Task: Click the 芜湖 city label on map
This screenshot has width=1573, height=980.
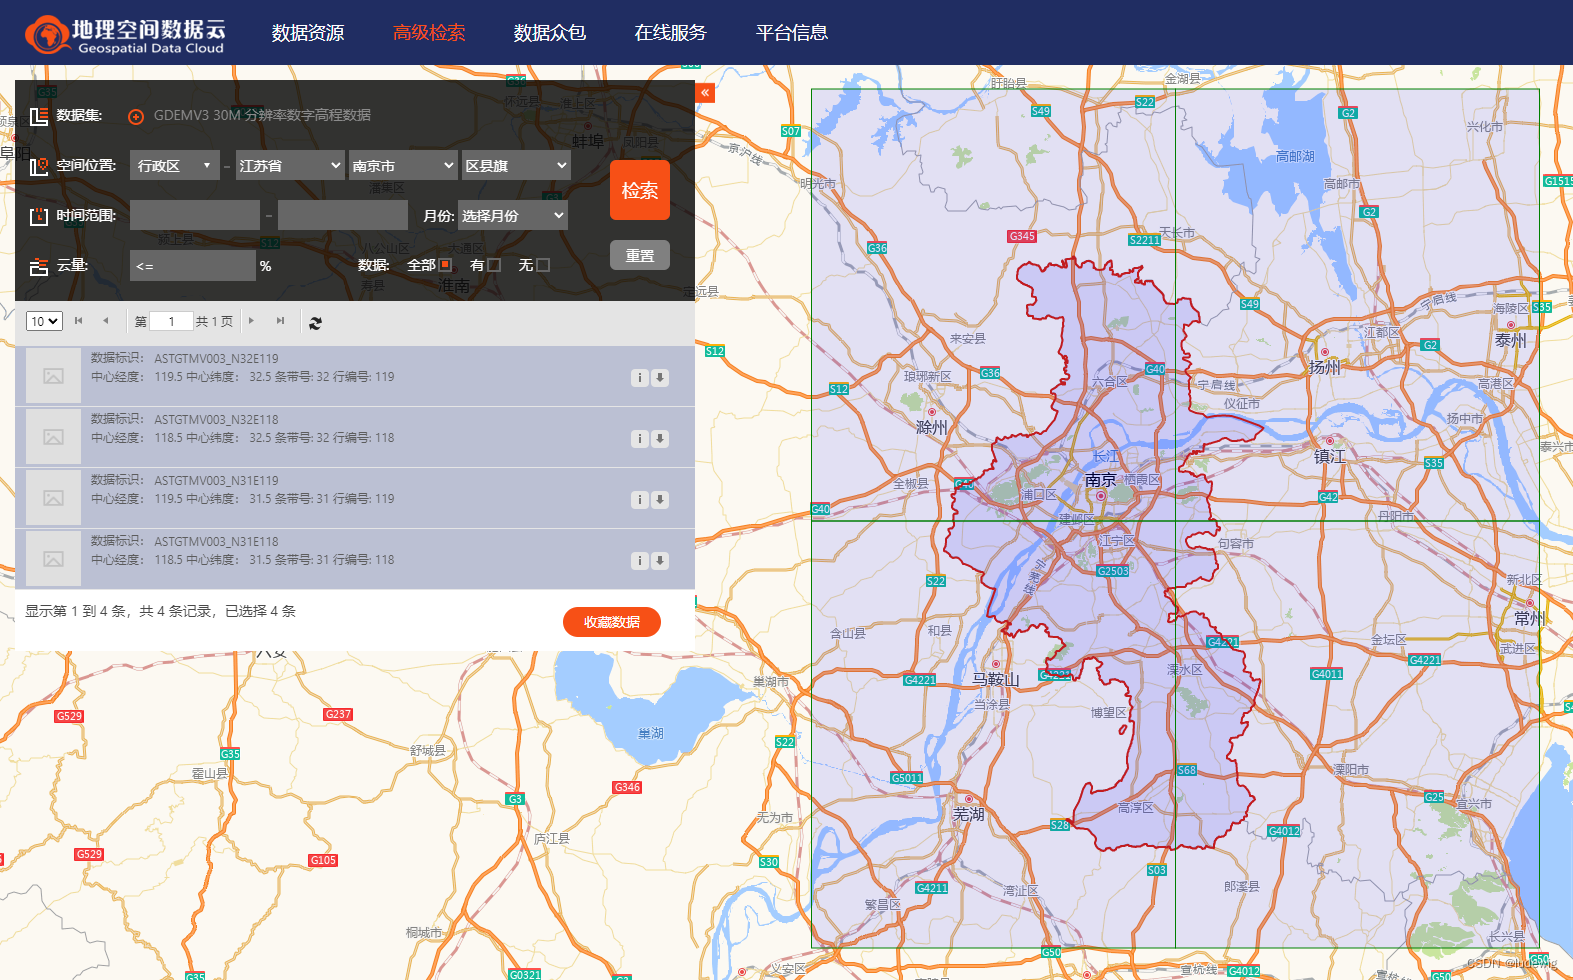Action: pyautogui.click(x=968, y=814)
